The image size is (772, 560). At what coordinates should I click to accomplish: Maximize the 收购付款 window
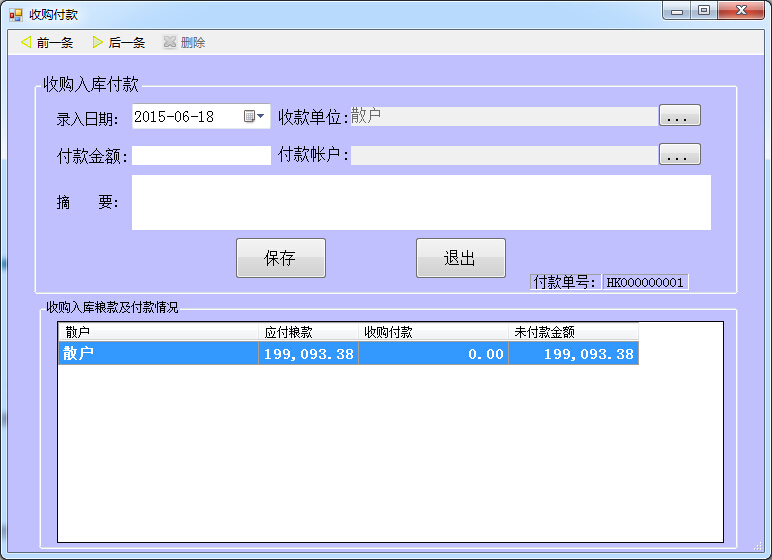point(704,11)
